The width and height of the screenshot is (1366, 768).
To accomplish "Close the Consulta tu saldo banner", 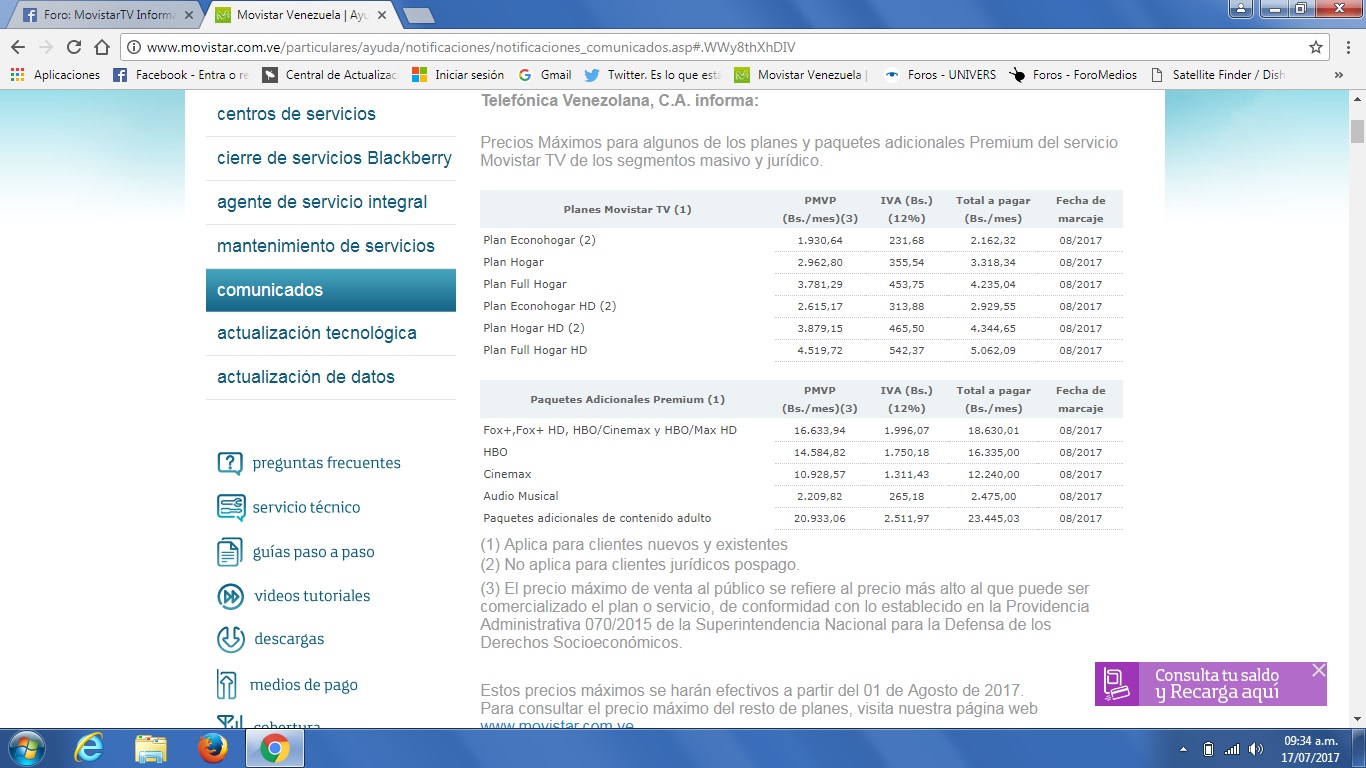I will point(1318,670).
